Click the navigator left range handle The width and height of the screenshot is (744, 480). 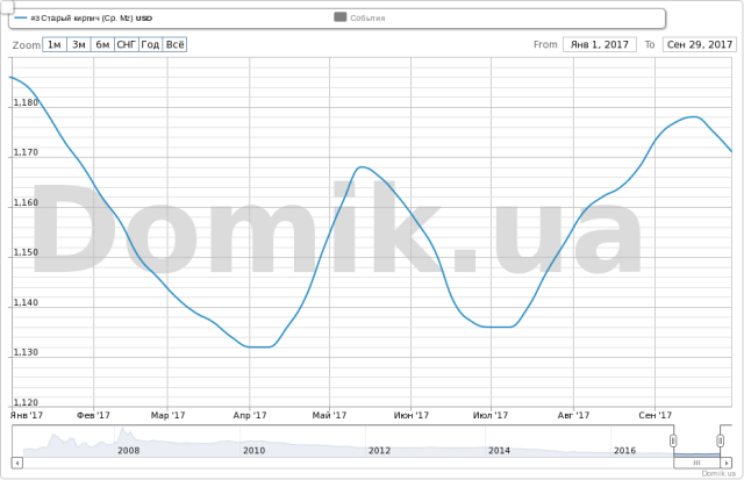(x=673, y=441)
